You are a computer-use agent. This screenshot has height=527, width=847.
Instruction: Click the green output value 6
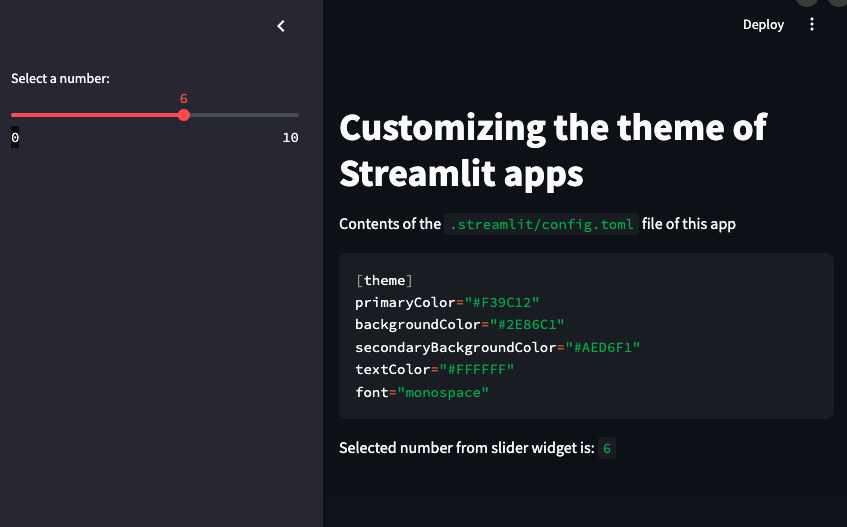(607, 448)
